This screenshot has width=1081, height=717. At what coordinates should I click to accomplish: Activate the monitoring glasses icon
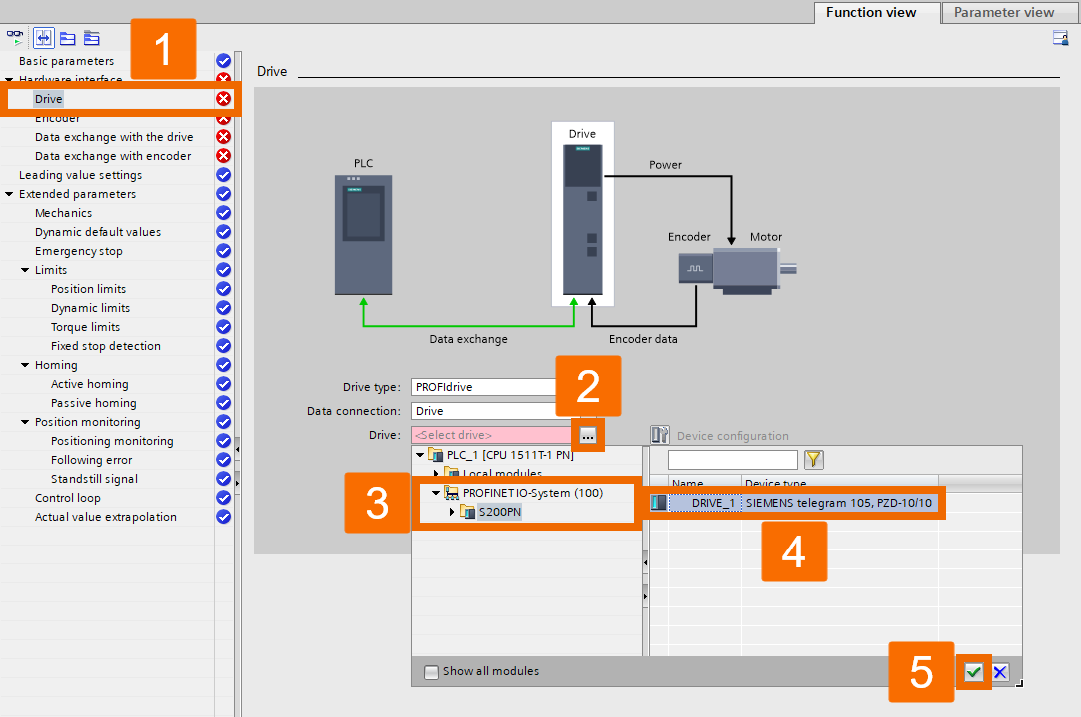[14, 37]
